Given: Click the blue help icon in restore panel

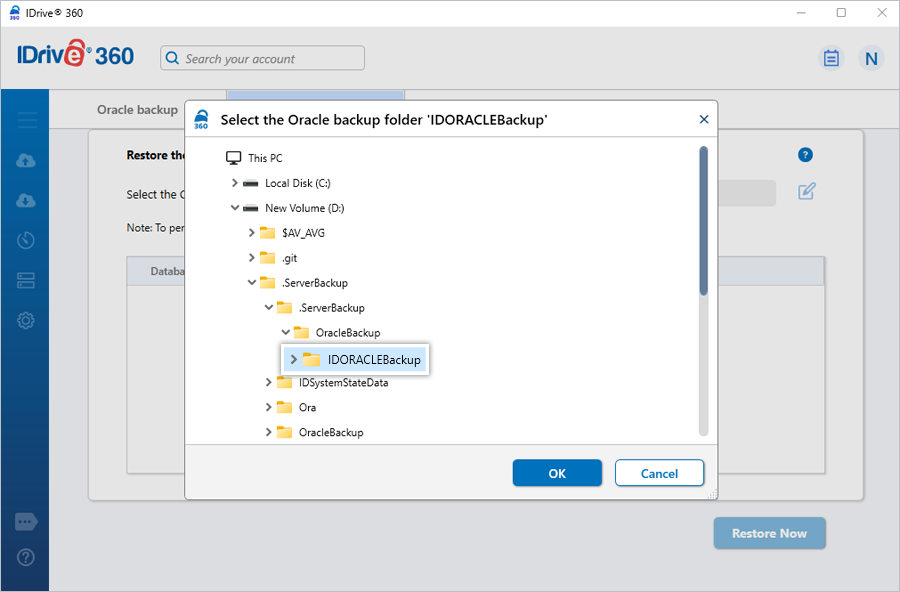Looking at the screenshot, I should (x=805, y=155).
